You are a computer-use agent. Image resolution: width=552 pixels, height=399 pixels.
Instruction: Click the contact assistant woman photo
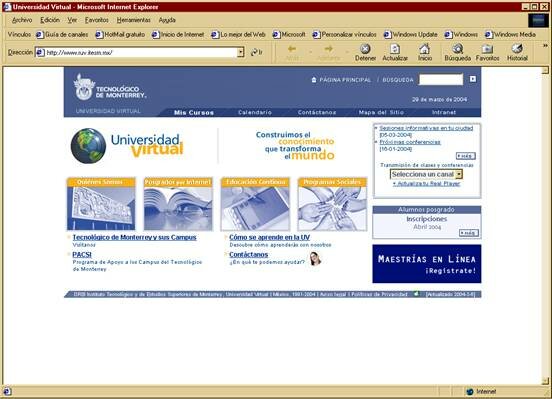pyautogui.click(x=315, y=259)
